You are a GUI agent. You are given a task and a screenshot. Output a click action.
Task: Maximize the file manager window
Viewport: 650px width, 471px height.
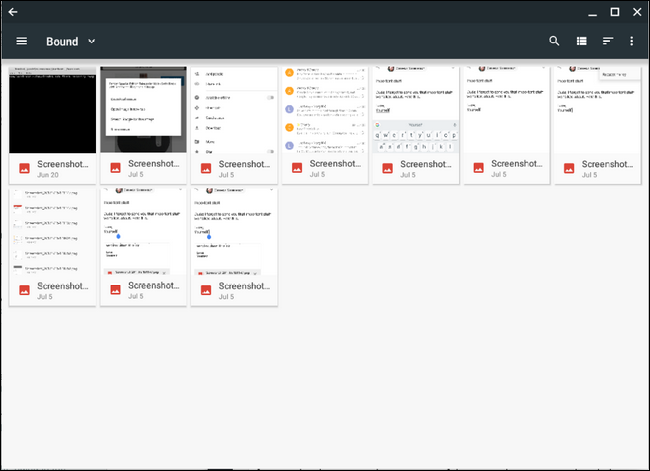click(x=615, y=12)
